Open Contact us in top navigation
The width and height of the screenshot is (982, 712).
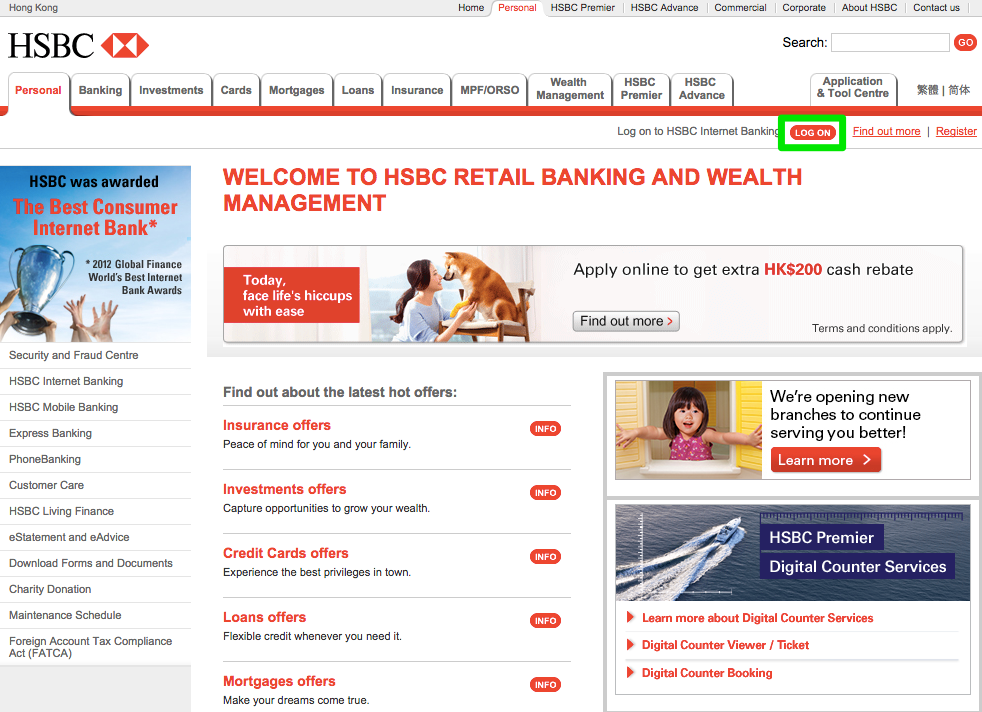click(x=936, y=8)
